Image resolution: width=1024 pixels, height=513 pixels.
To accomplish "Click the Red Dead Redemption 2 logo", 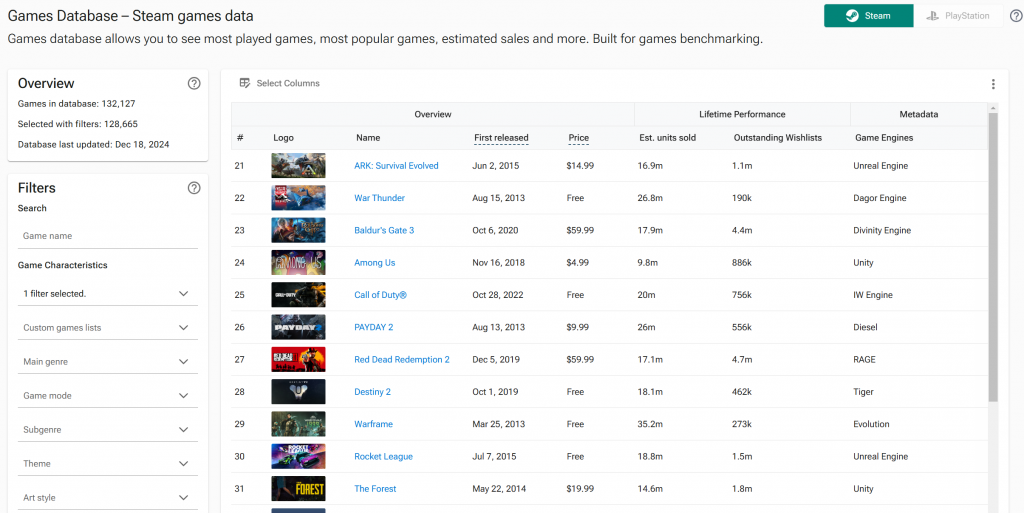I will point(298,360).
